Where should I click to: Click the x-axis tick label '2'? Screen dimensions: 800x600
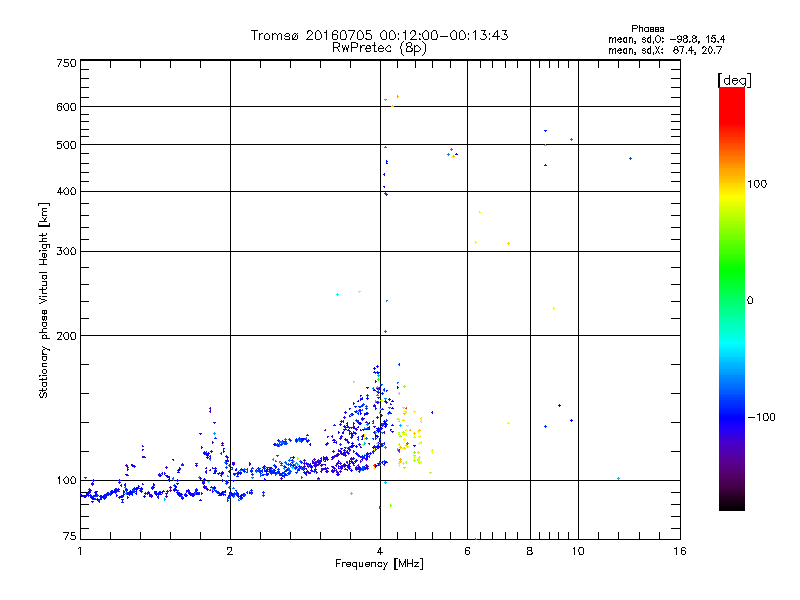pos(230,551)
